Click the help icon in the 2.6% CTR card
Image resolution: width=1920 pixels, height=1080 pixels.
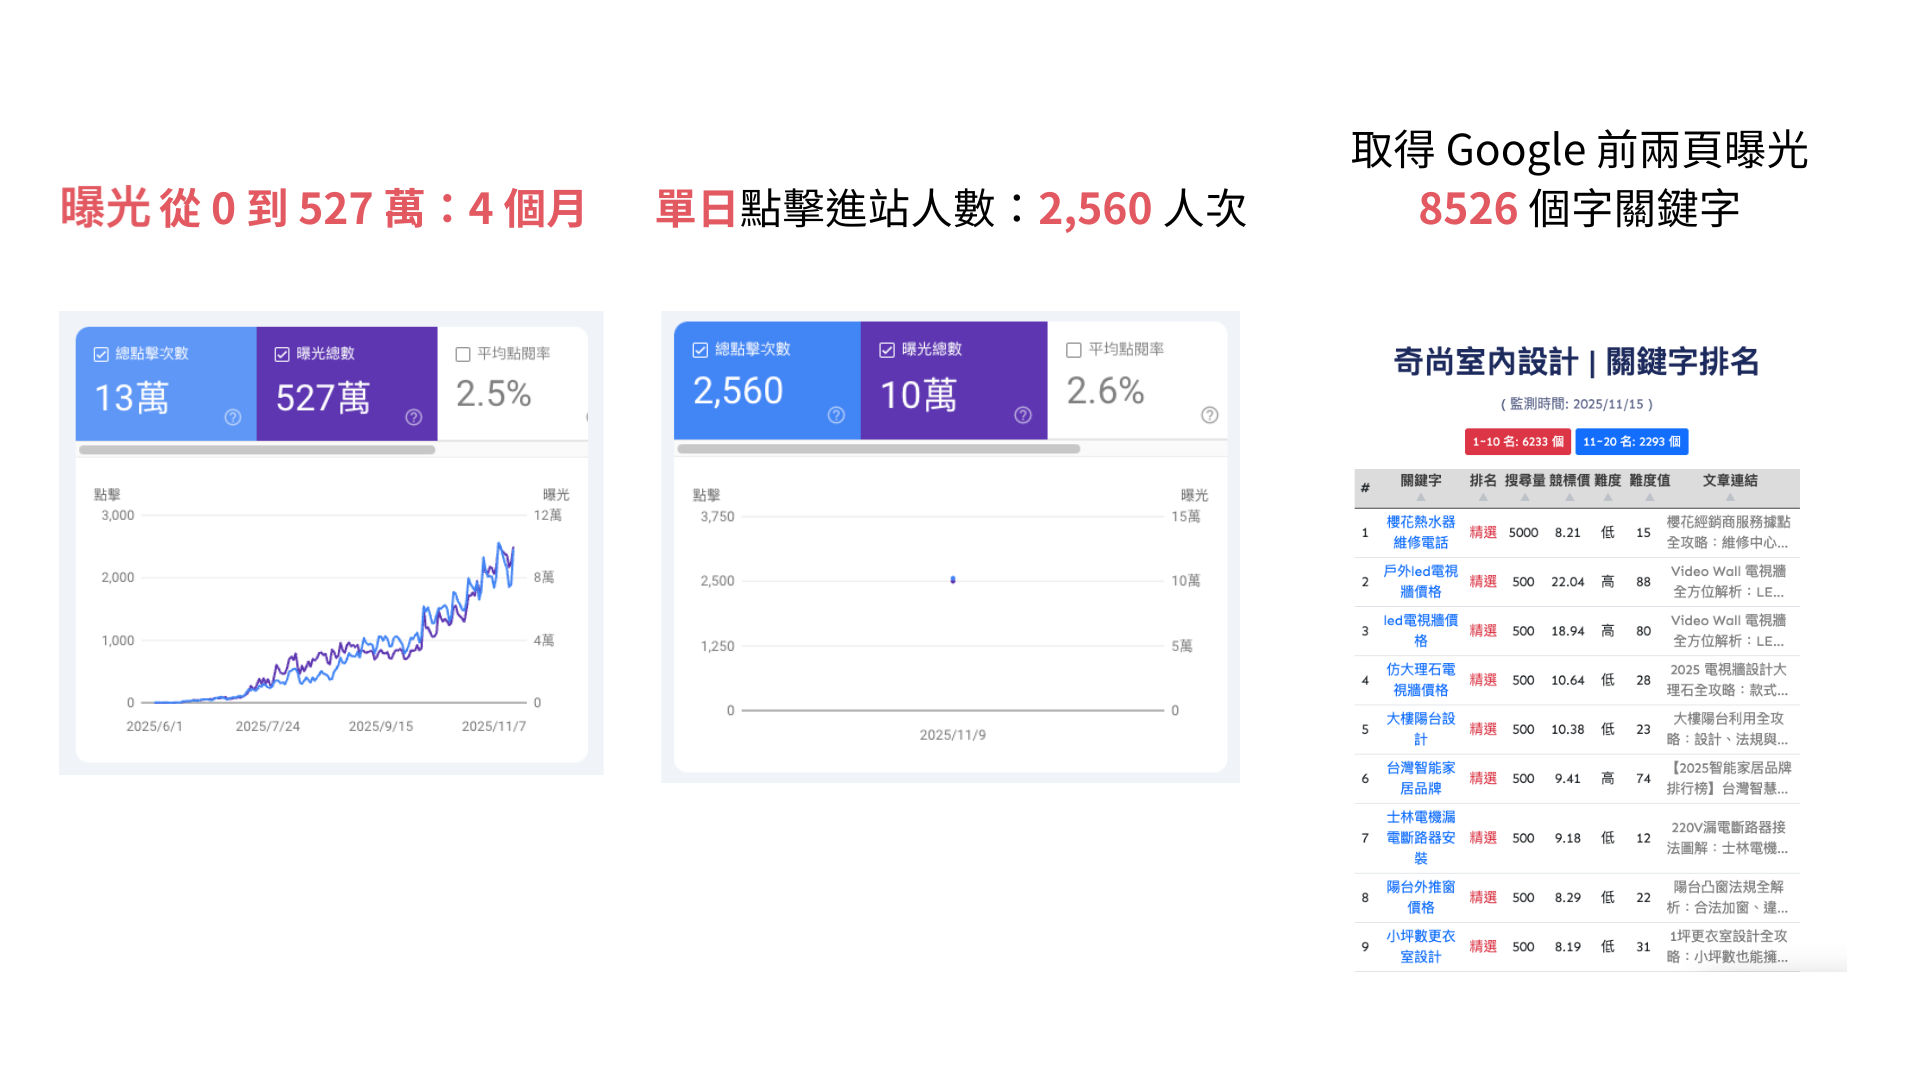[x=1209, y=415]
